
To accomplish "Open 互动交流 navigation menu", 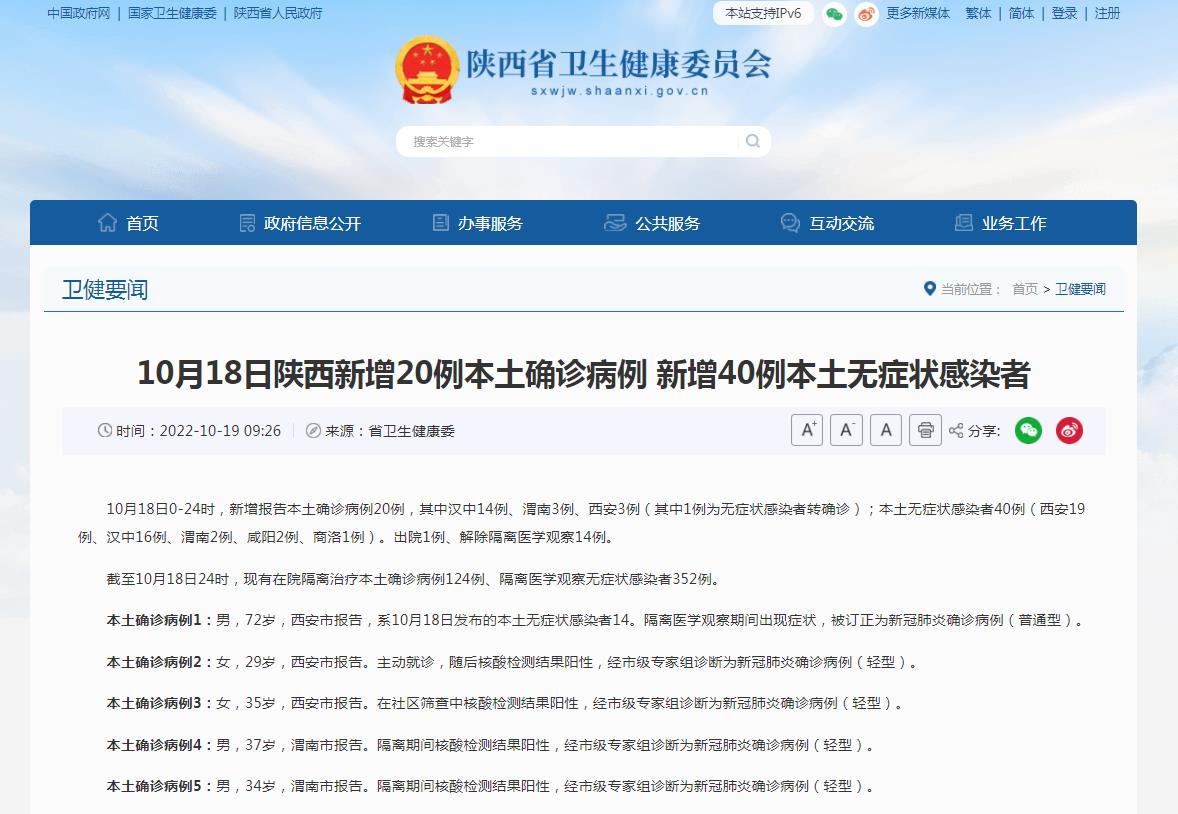I will tap(841, 223).
